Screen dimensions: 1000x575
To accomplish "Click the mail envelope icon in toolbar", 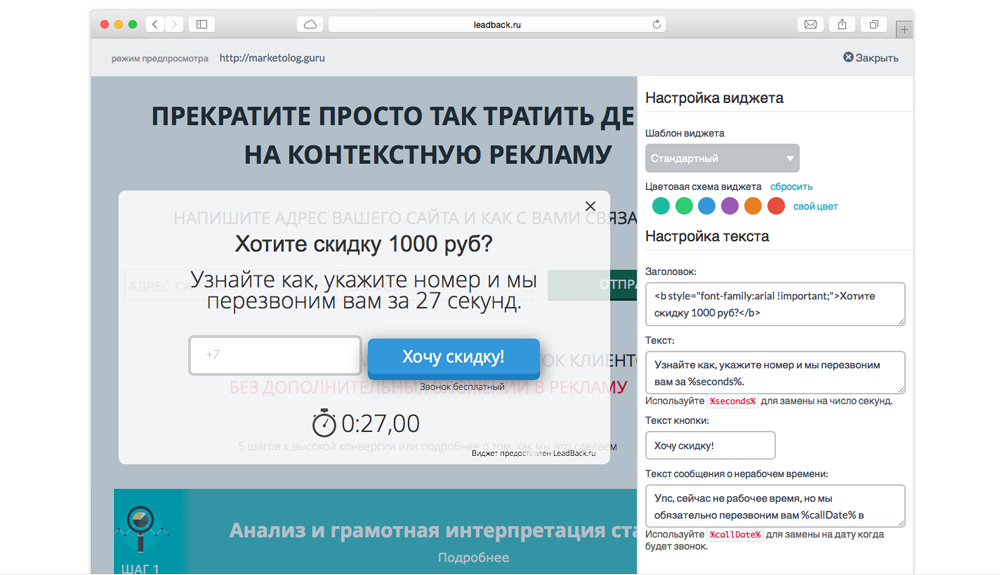I will point(811,24).
